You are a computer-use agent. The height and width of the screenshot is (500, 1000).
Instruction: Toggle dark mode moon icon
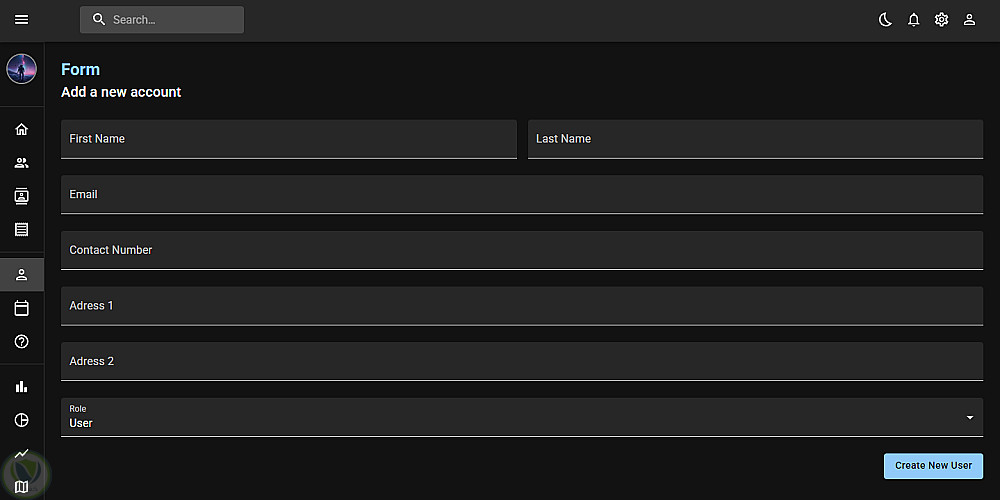tap(885, 20)
